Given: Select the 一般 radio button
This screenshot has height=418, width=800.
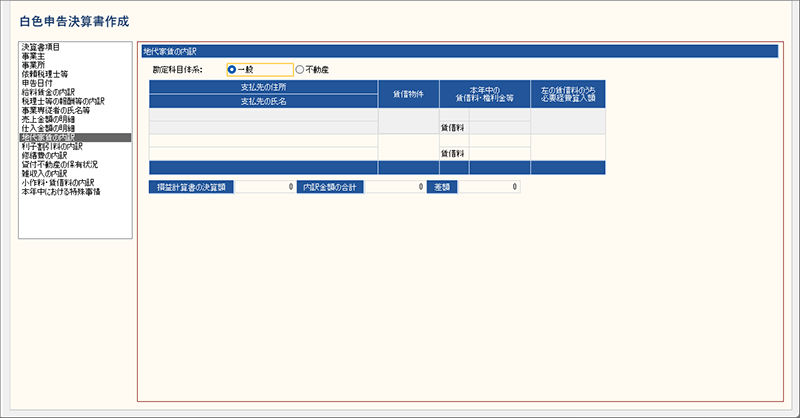Looking at the screenshot, I should click(x=233, y=70).
